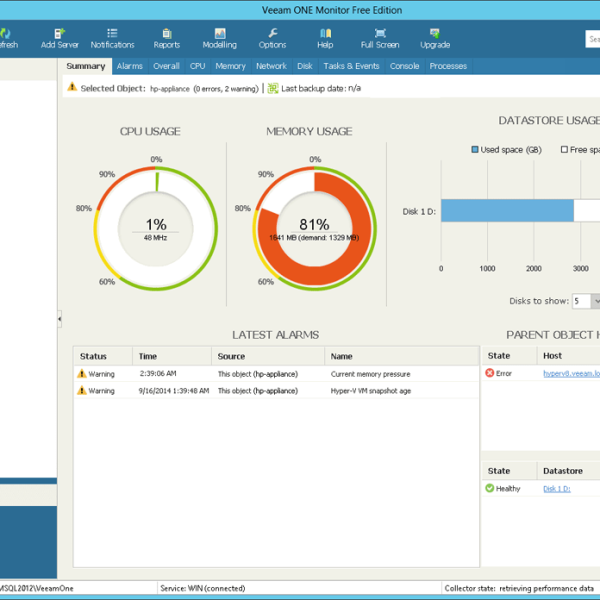Image resolution: width=600 pixels, height=600 pixels.
Task: Switch to the Summary tab
Action: (86, 66)
